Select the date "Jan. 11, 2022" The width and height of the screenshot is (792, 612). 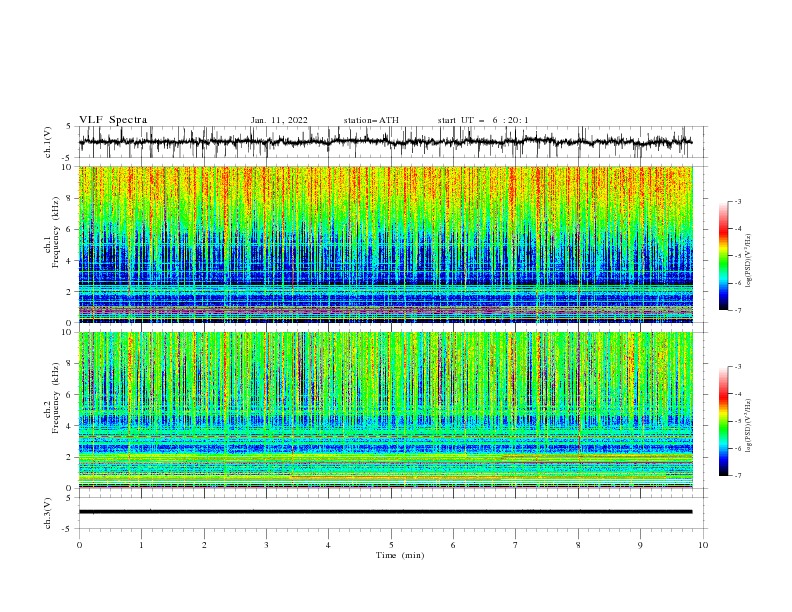[279, 120]
